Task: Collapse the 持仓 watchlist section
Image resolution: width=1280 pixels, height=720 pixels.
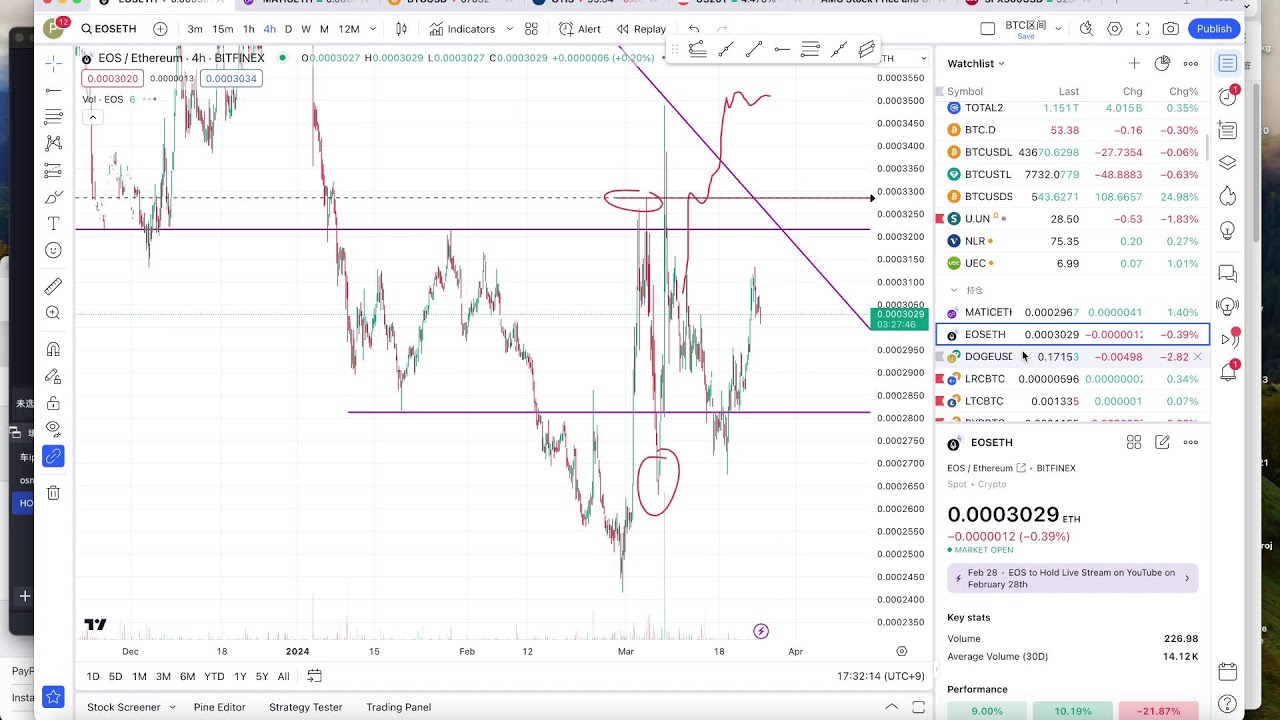Action: point(953,290)
